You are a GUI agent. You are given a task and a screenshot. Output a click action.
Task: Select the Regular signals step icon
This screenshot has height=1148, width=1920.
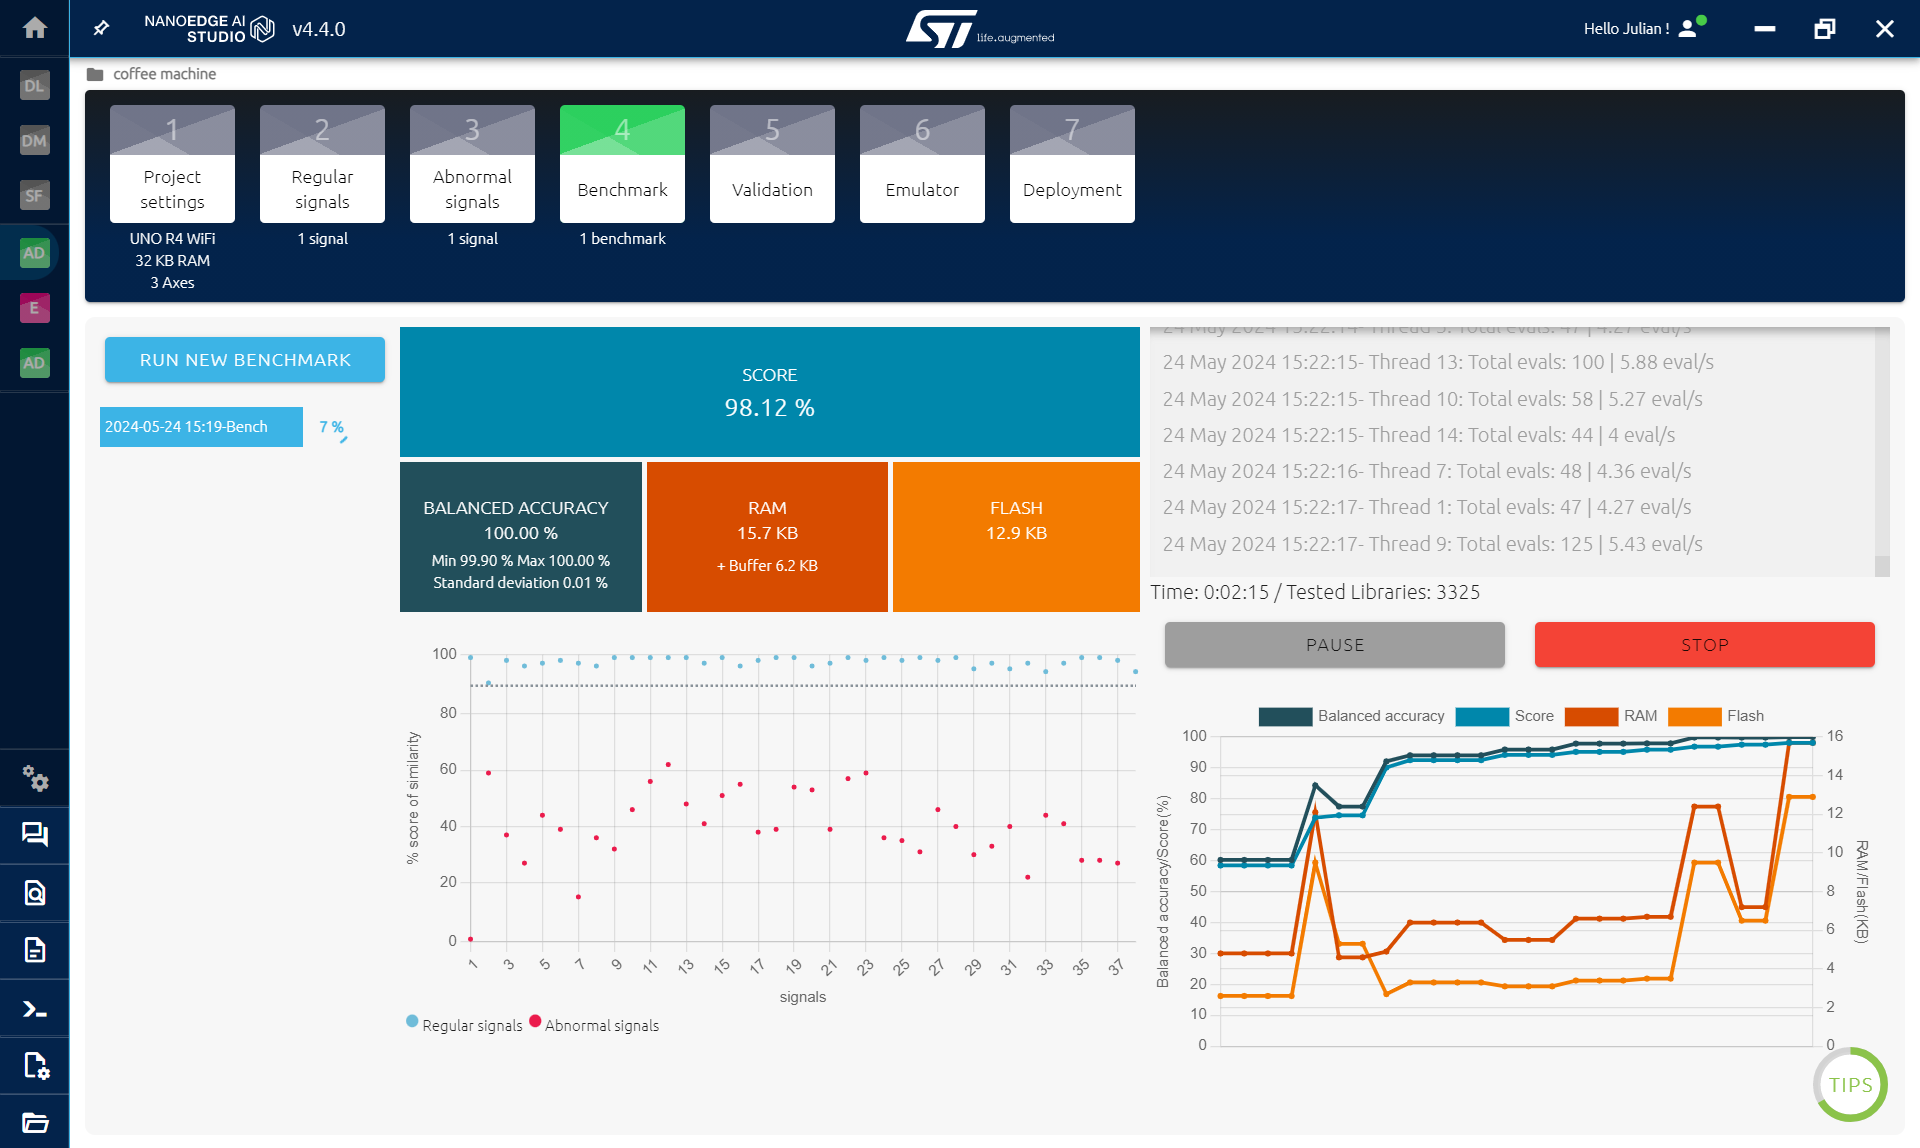click(323, 164)
